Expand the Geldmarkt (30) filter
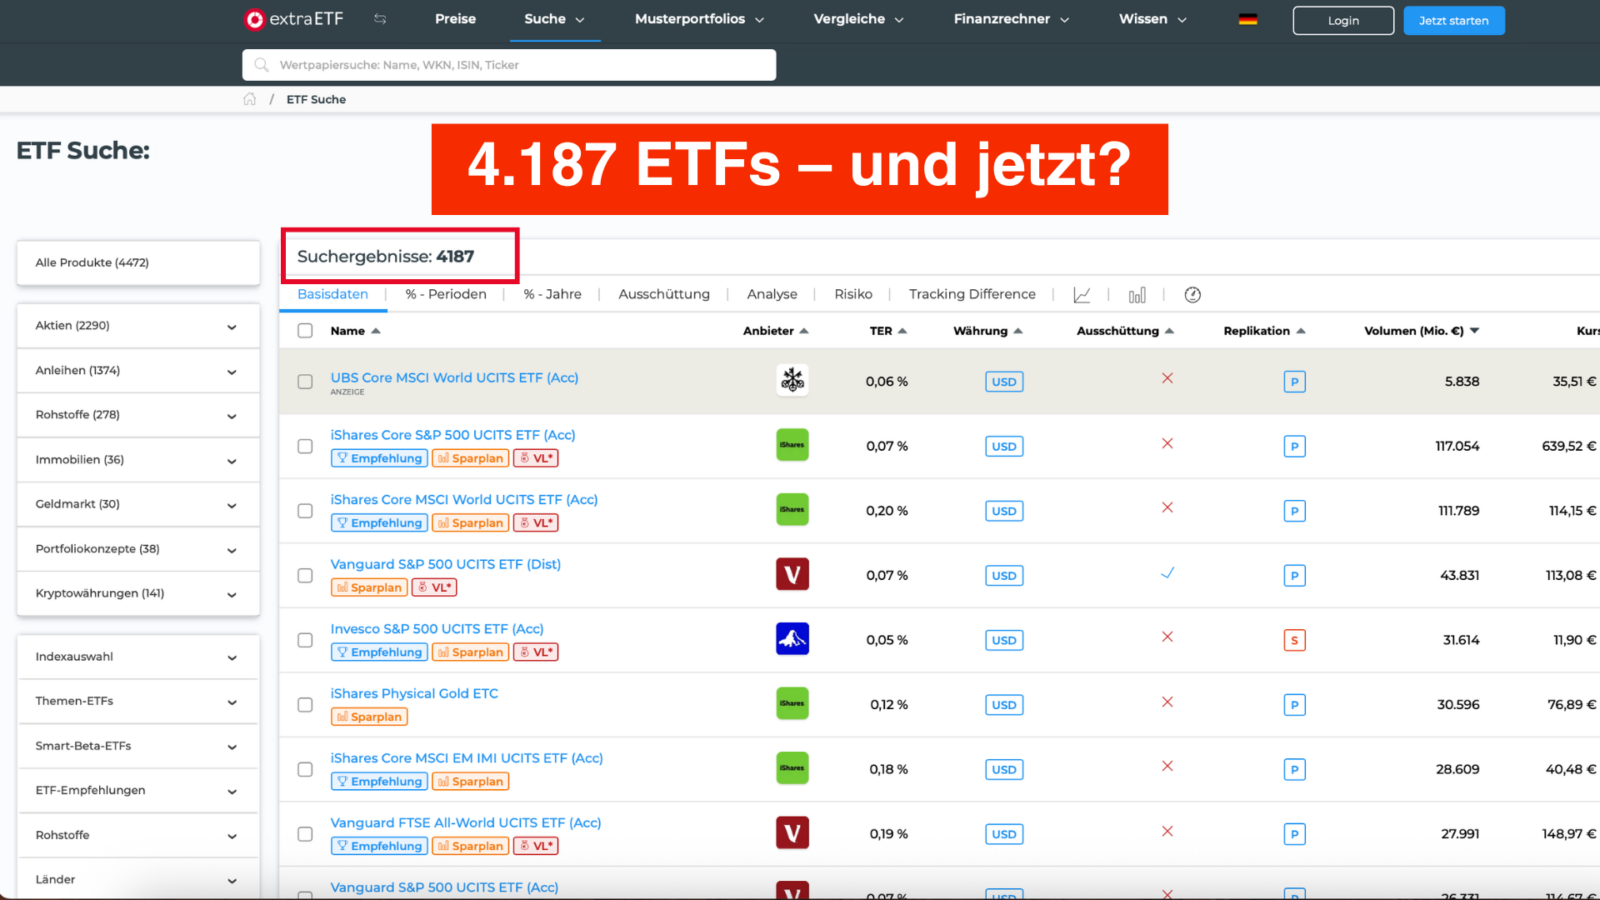 click(138, 504)
